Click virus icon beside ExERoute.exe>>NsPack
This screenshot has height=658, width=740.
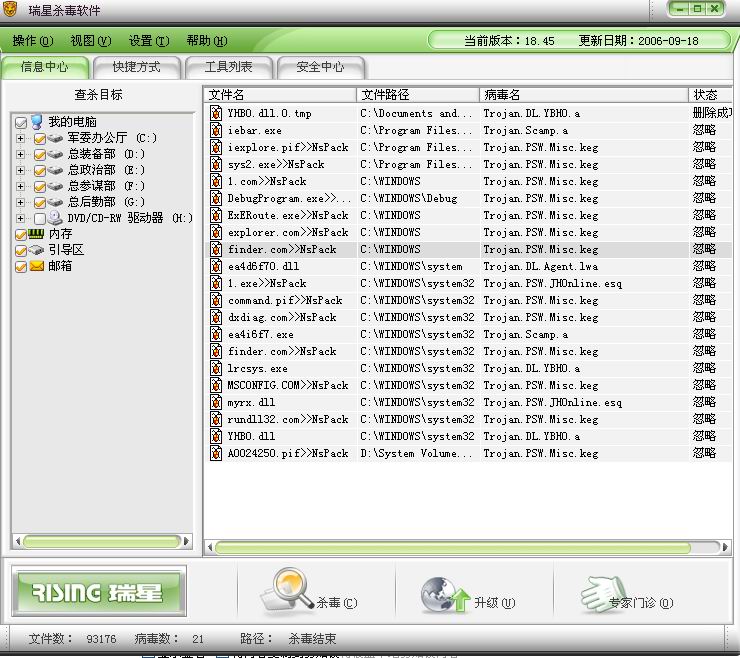pyautogui.click(x=216, y=215)
